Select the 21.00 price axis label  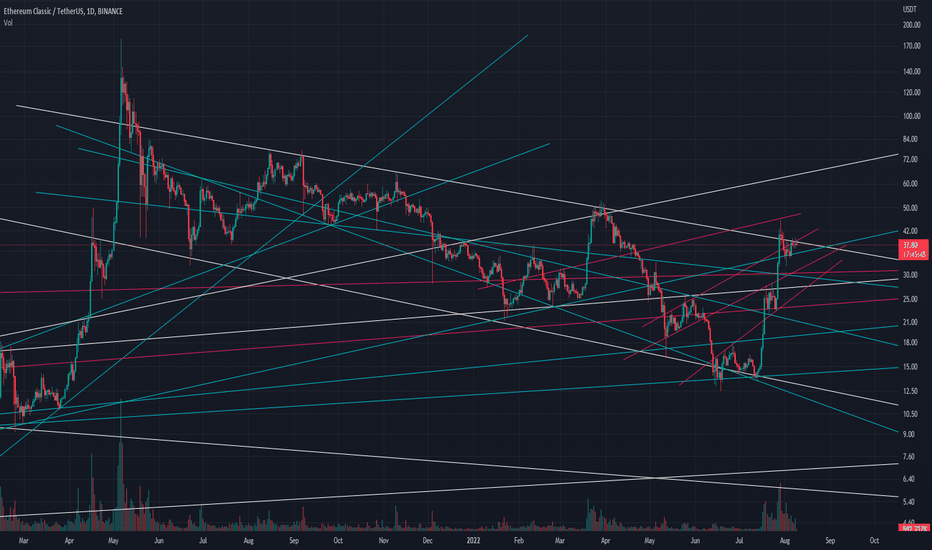point(910,323)
